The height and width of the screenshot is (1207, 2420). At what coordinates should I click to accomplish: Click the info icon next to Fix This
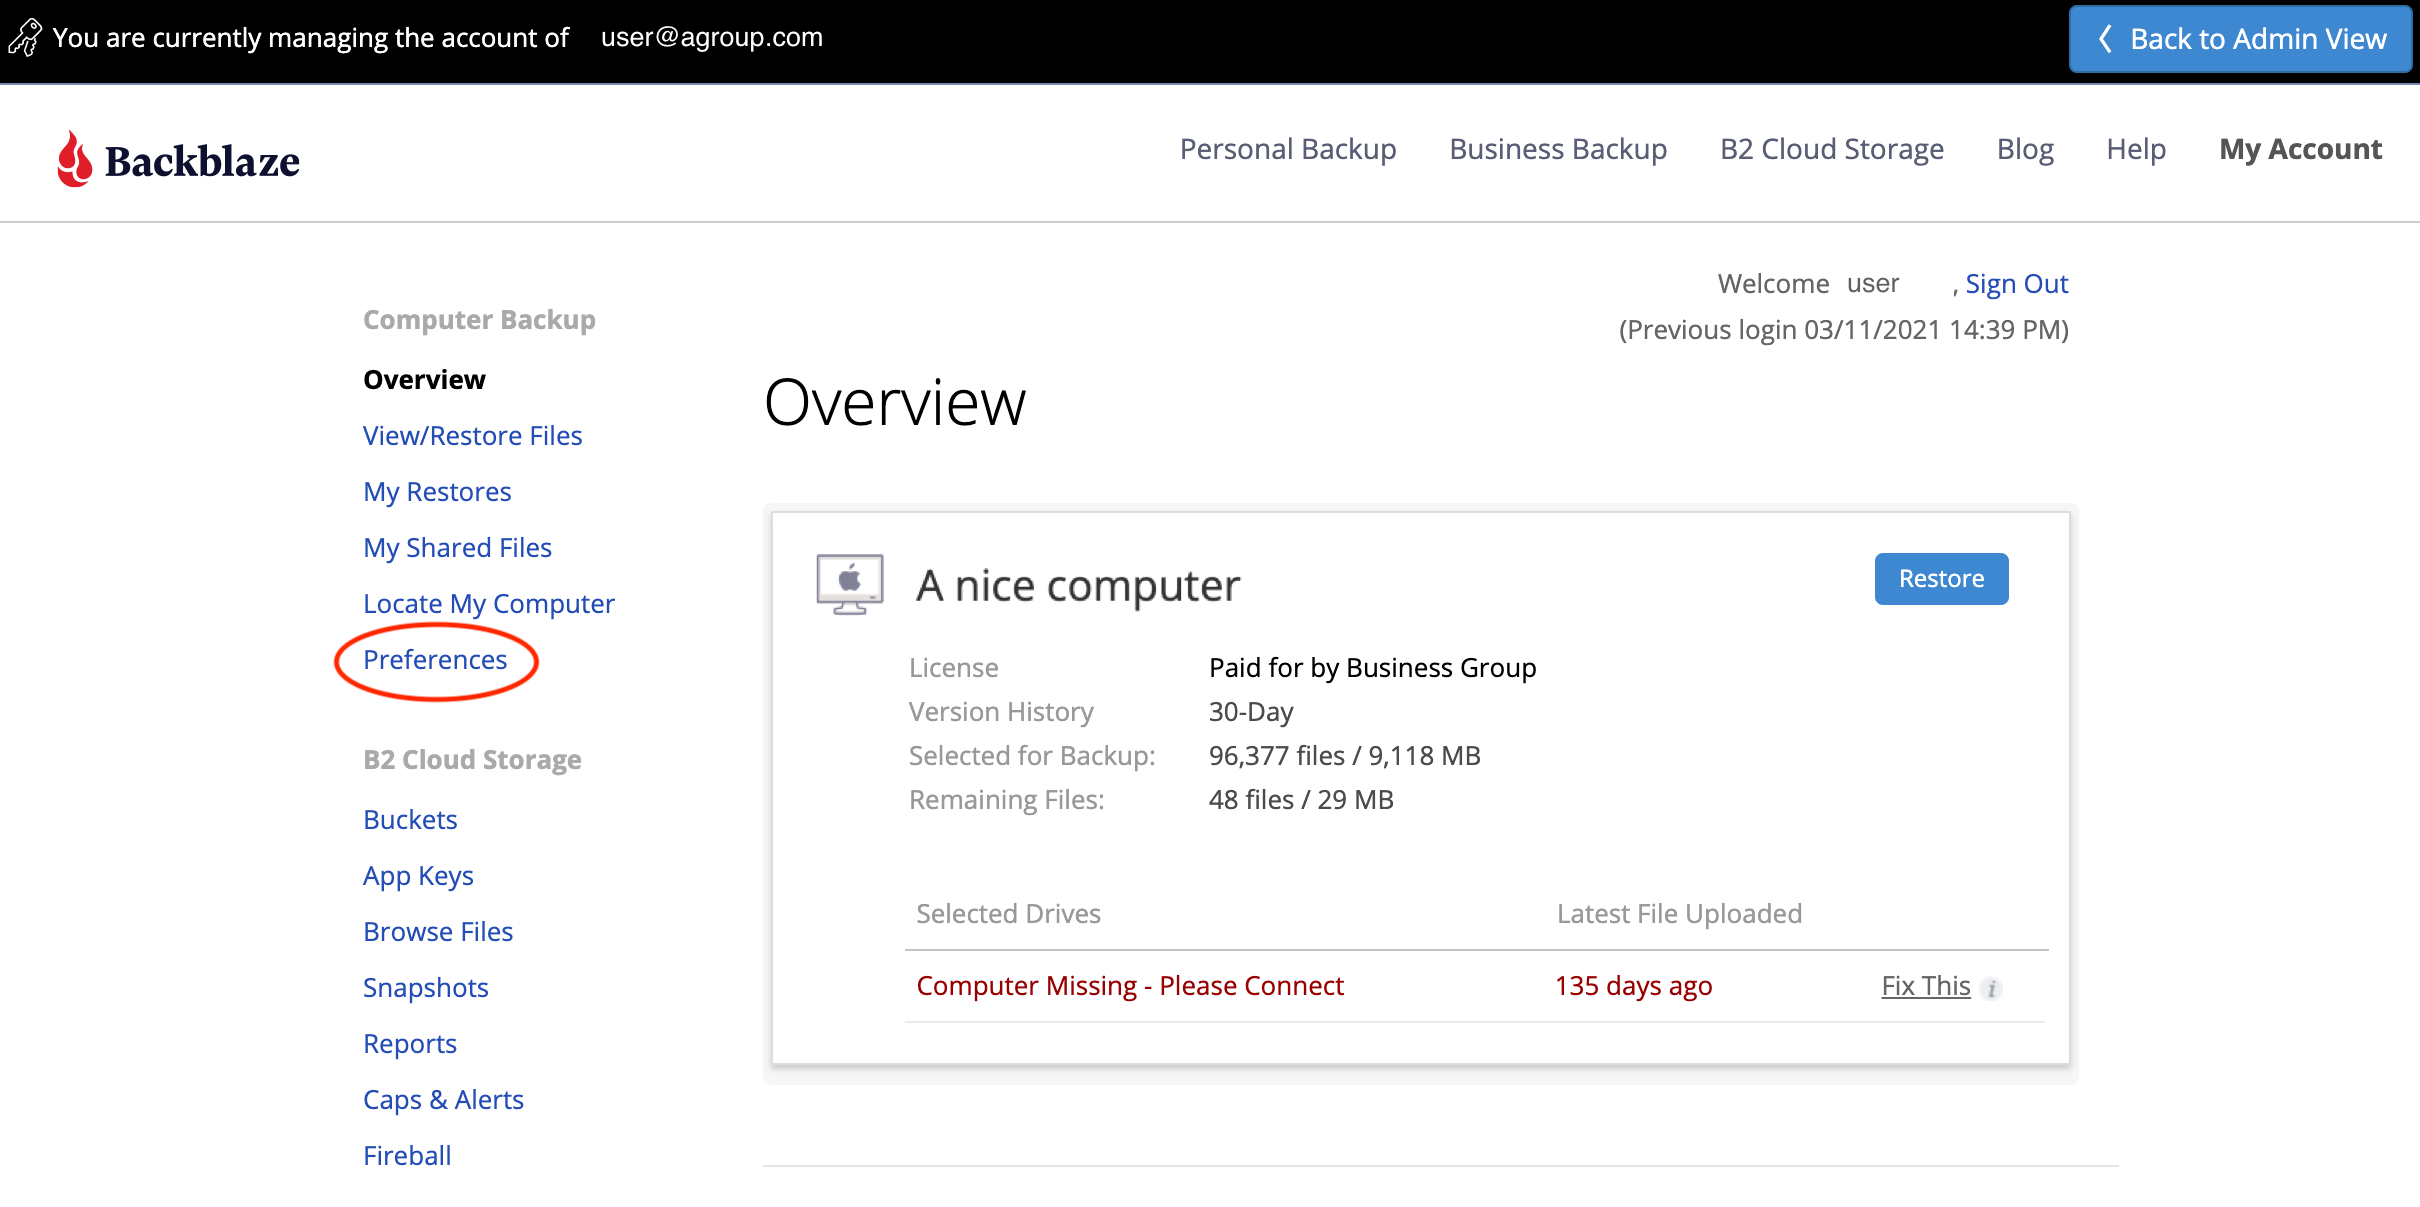coord(1992,988)
